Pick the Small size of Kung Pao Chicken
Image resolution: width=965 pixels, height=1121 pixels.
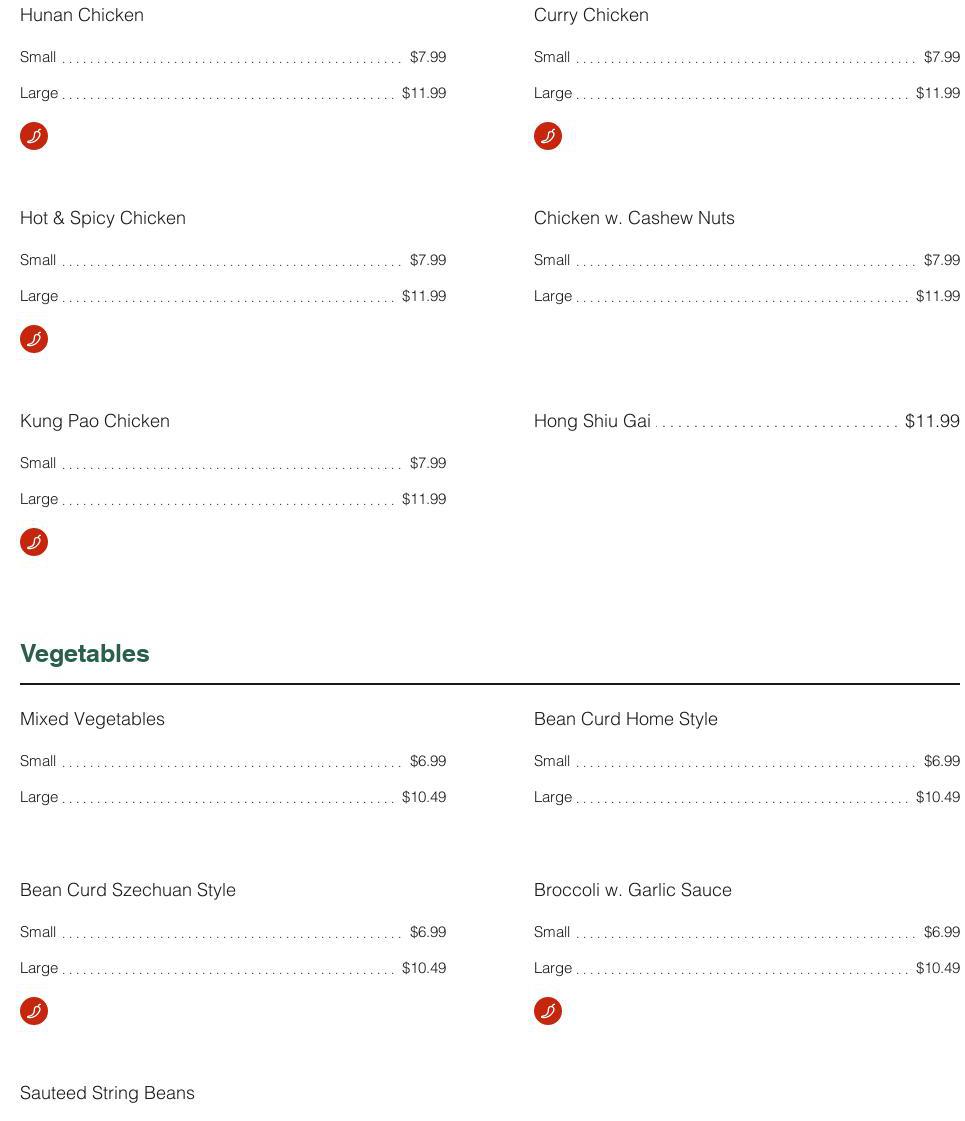point(38,463)
